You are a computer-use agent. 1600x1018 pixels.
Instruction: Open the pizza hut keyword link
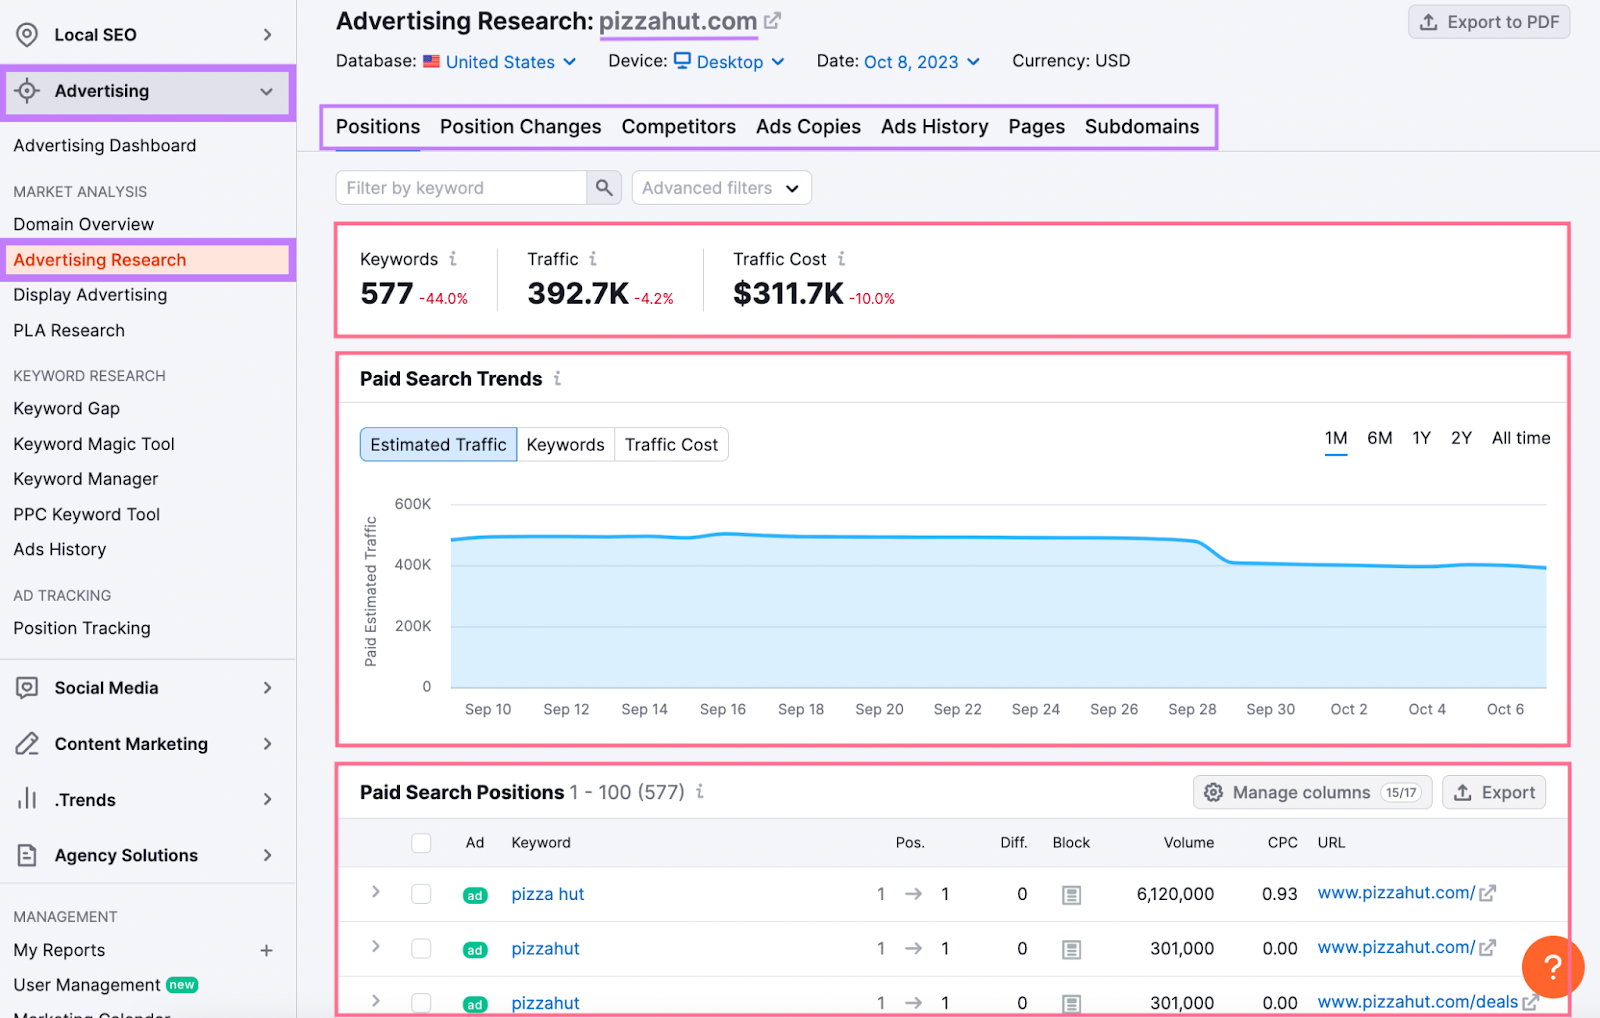click(547, 894)
